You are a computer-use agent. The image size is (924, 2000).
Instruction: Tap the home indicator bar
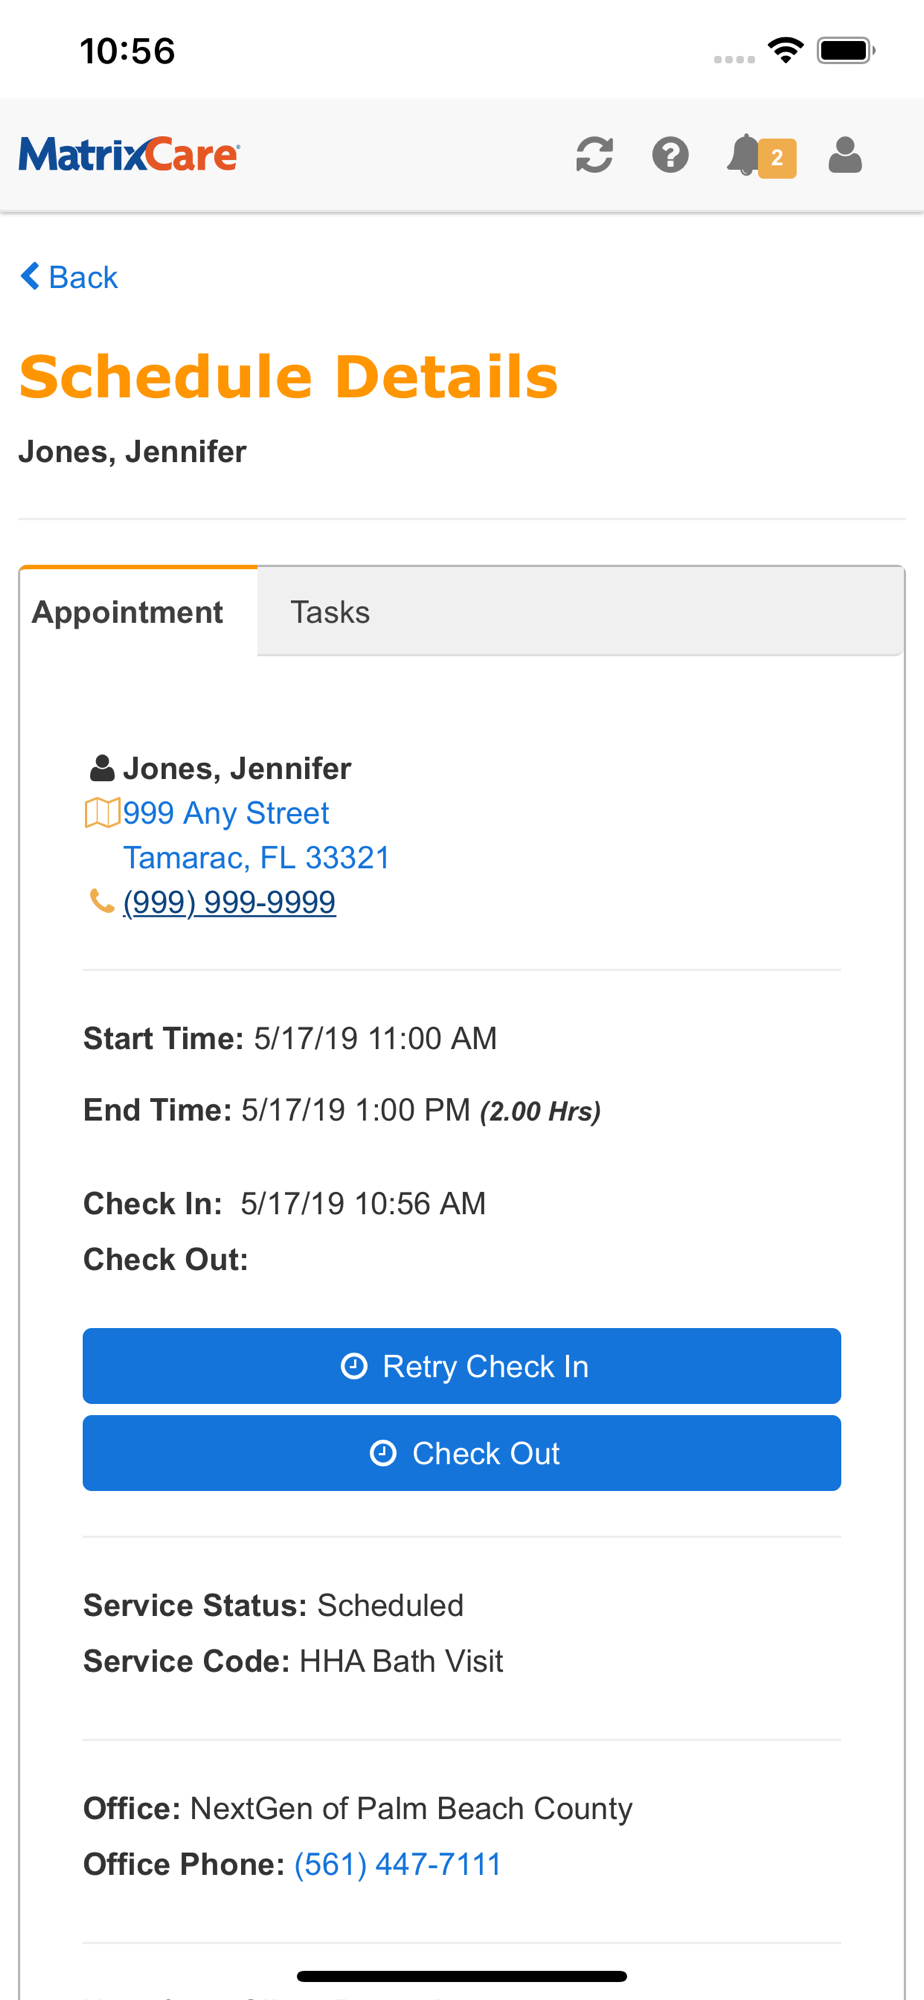[462, 1976]
